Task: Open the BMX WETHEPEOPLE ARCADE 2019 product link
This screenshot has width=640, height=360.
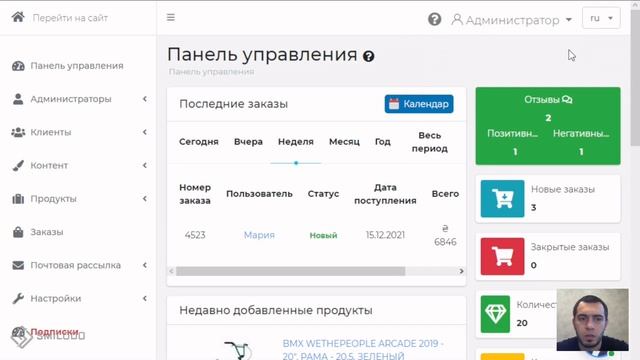Action: (362, 349)
